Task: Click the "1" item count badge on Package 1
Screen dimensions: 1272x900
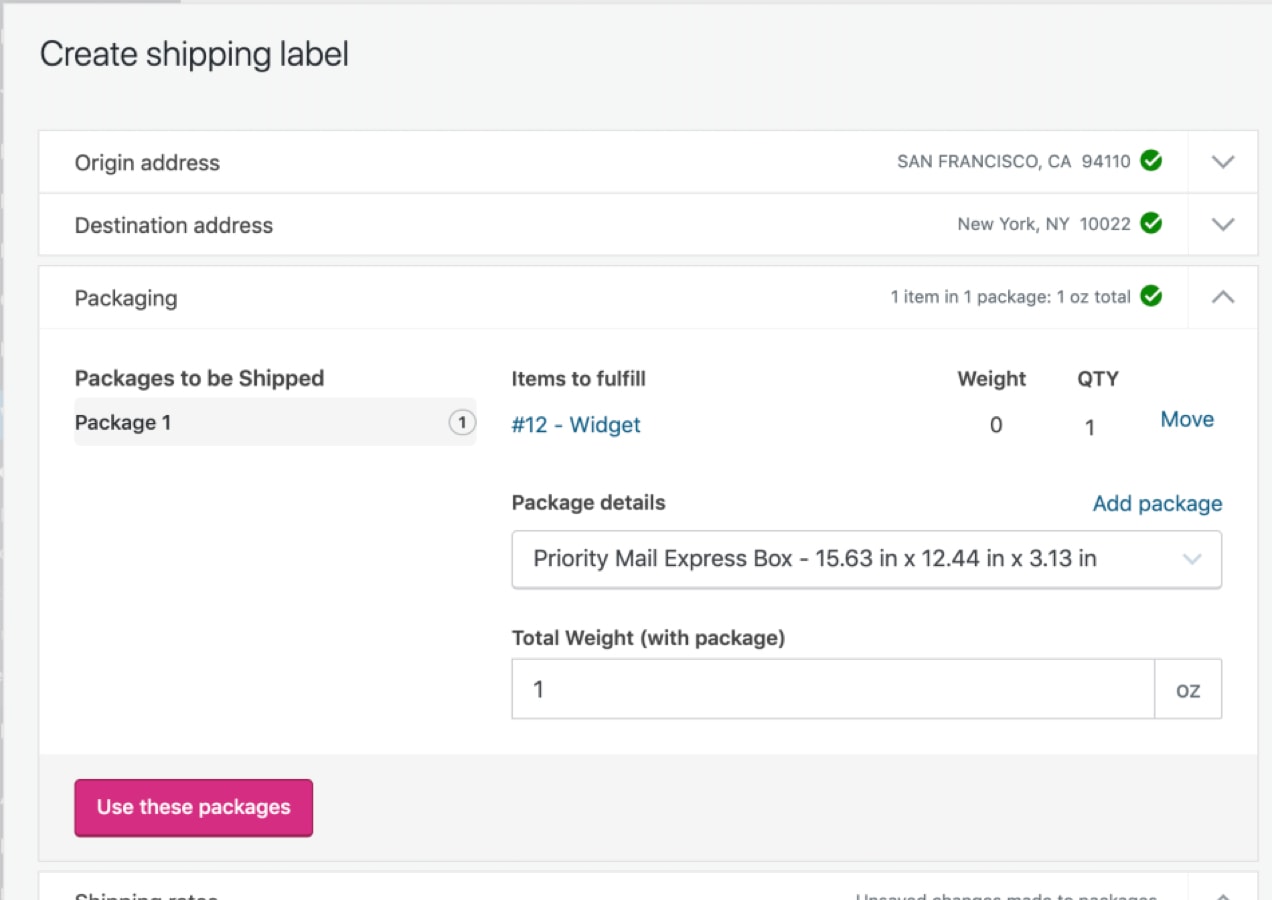Action: [x=462, y=422]
